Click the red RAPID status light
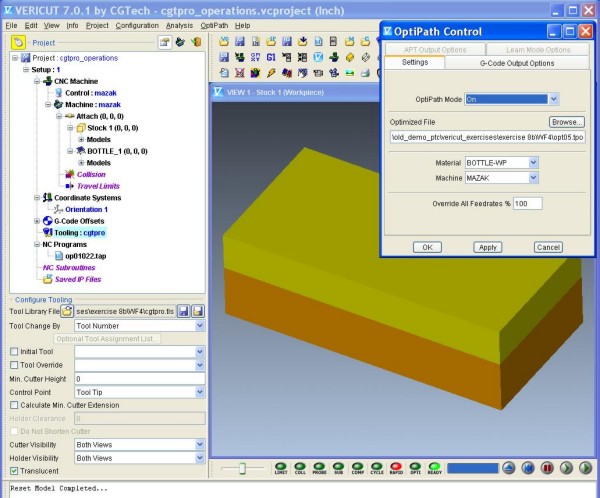 pyautogui.click(x=396, y=468)
